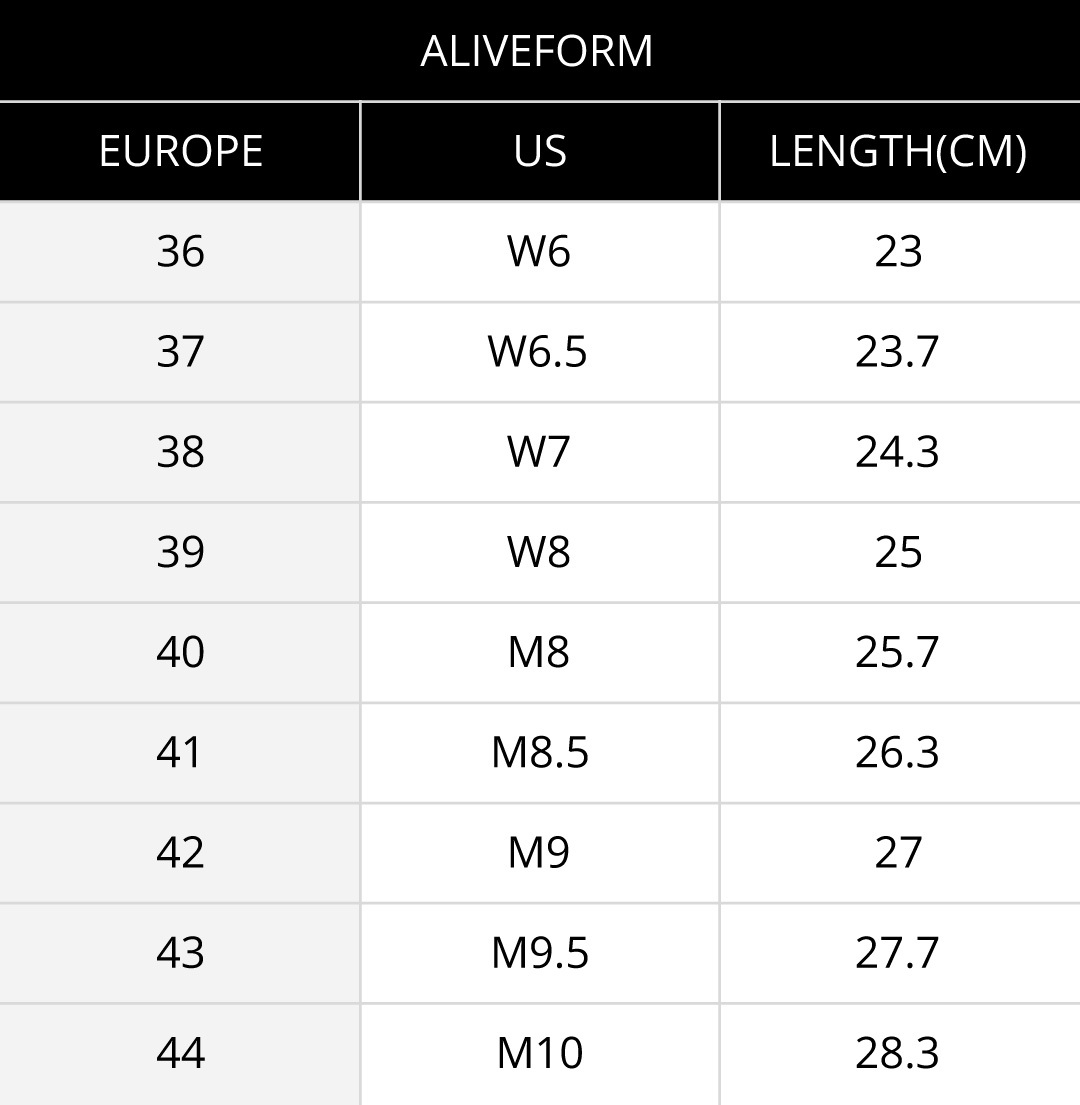Select Europe size 38 cell
Viewport: 1080px width, 1105px height.
point(180,452)
